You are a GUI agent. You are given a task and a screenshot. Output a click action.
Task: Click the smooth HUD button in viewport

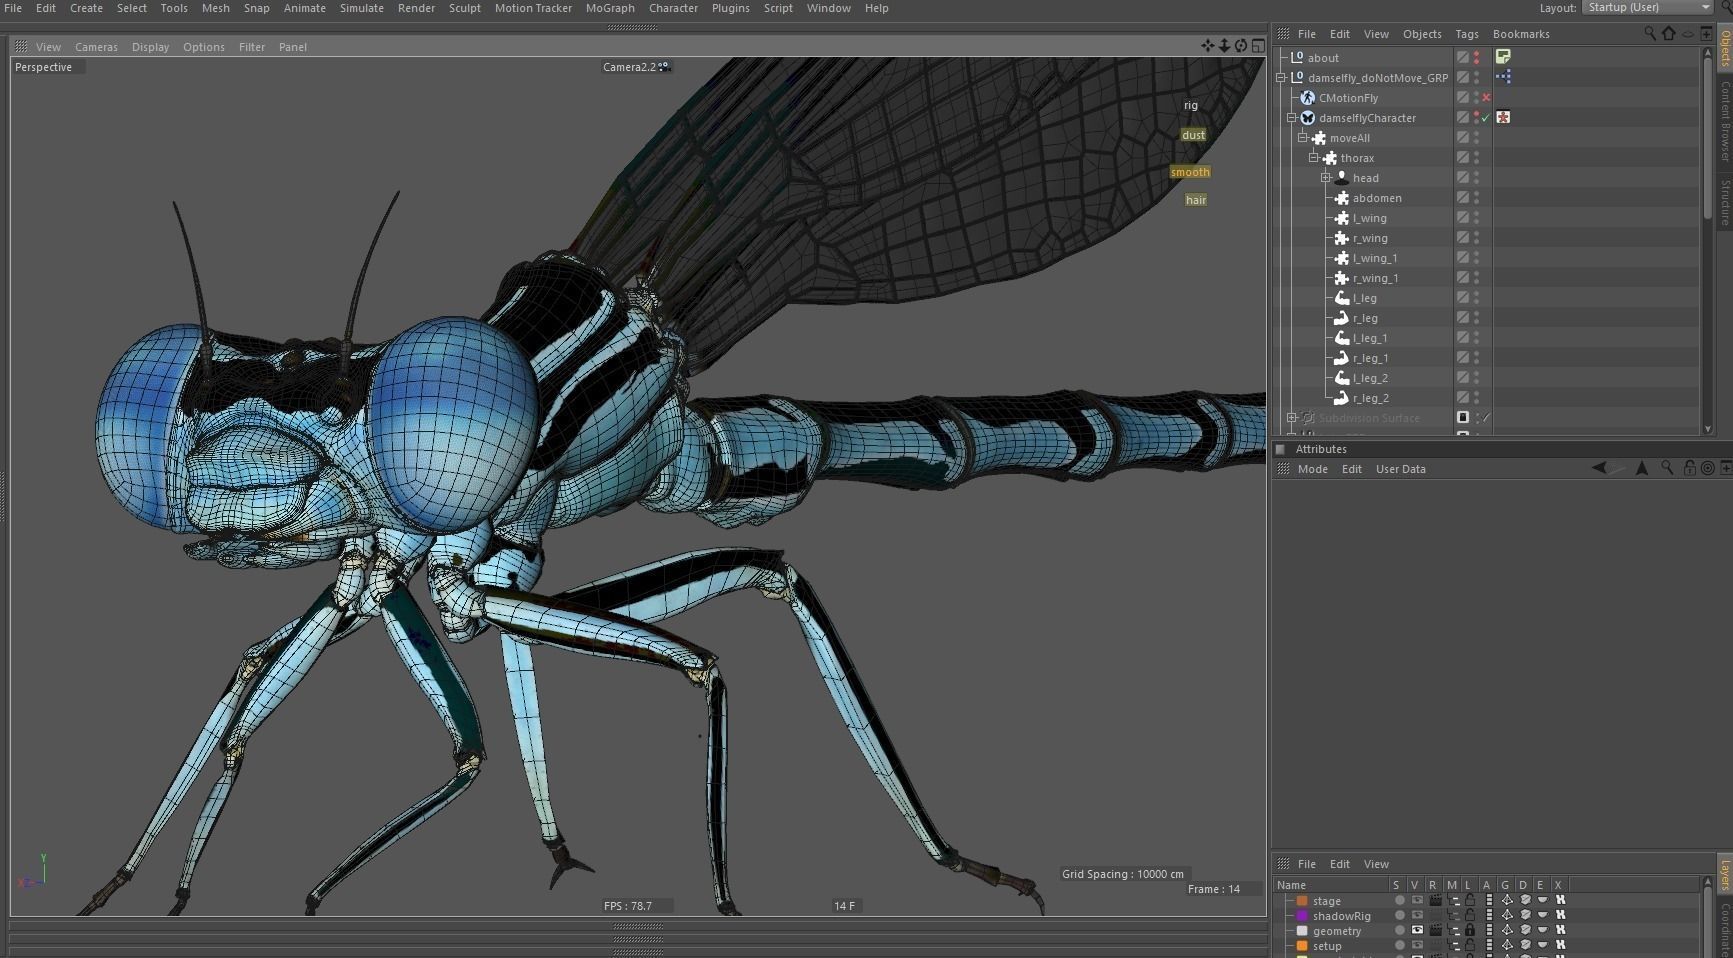click(1190, 172)
